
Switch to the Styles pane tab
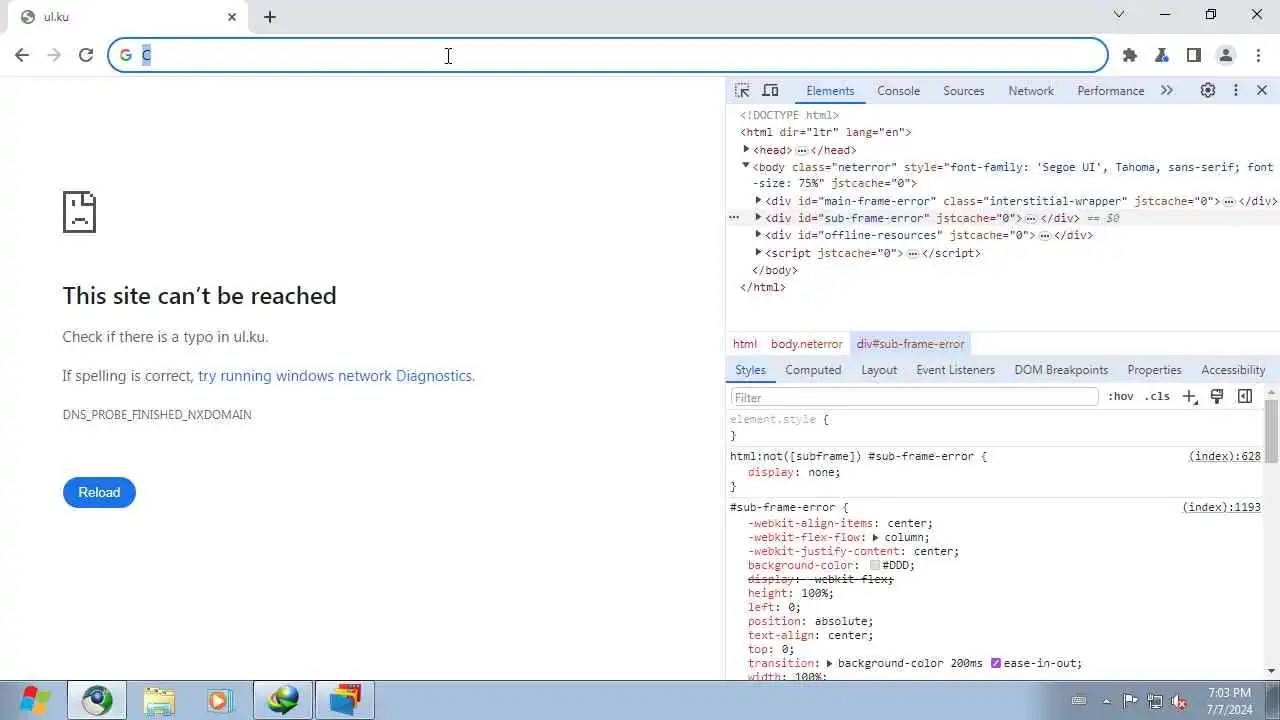coord(750,370)
